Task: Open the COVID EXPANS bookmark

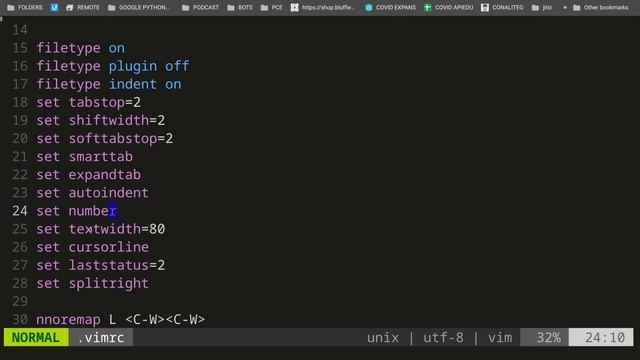Action: pyautogui.click(x=390, y=7)
